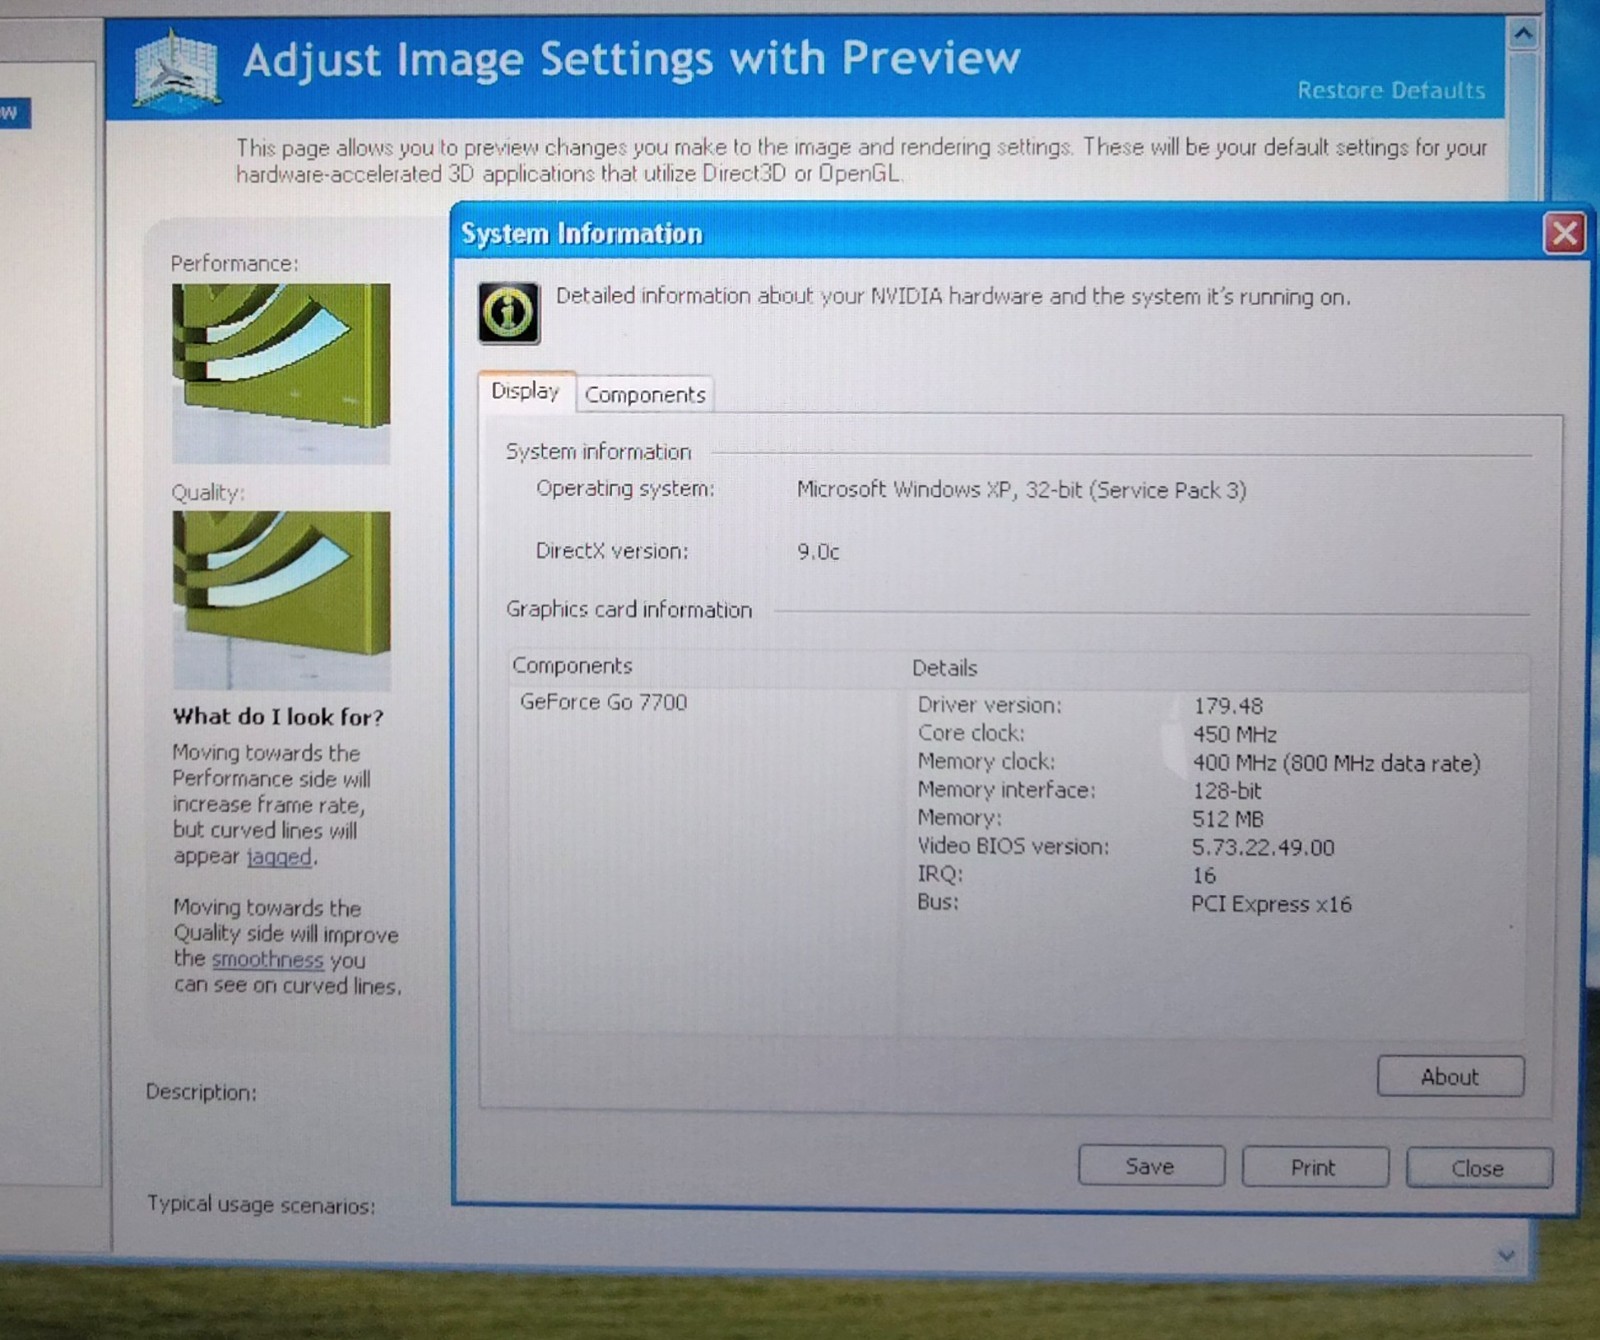The width and height of the screenshot is (1600, 1340).
Task: Open the 'smoothness' help link
Action: (267, 959)
